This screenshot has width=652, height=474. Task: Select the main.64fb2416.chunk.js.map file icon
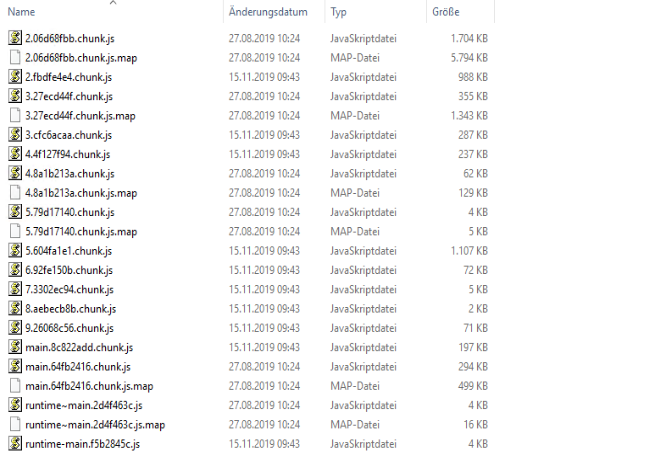pyautogui.click(x=15, y=385)
